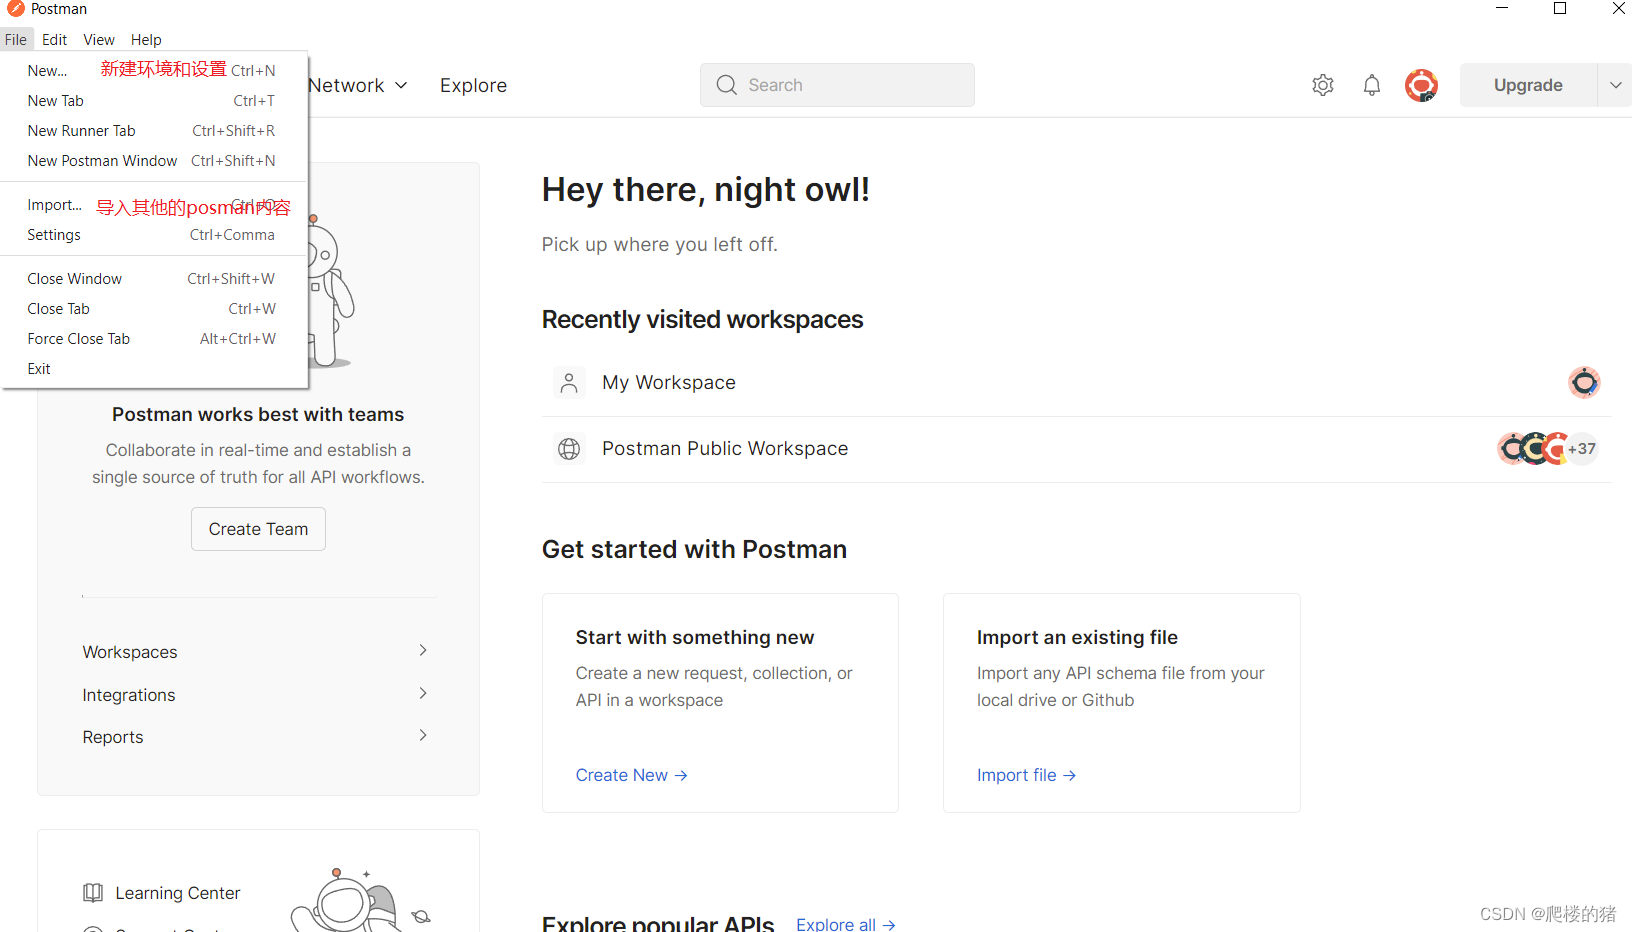The width and height of the screenshot is (1632, 932).
Task: Click the search magnifier icon
Action: [727, 85]
